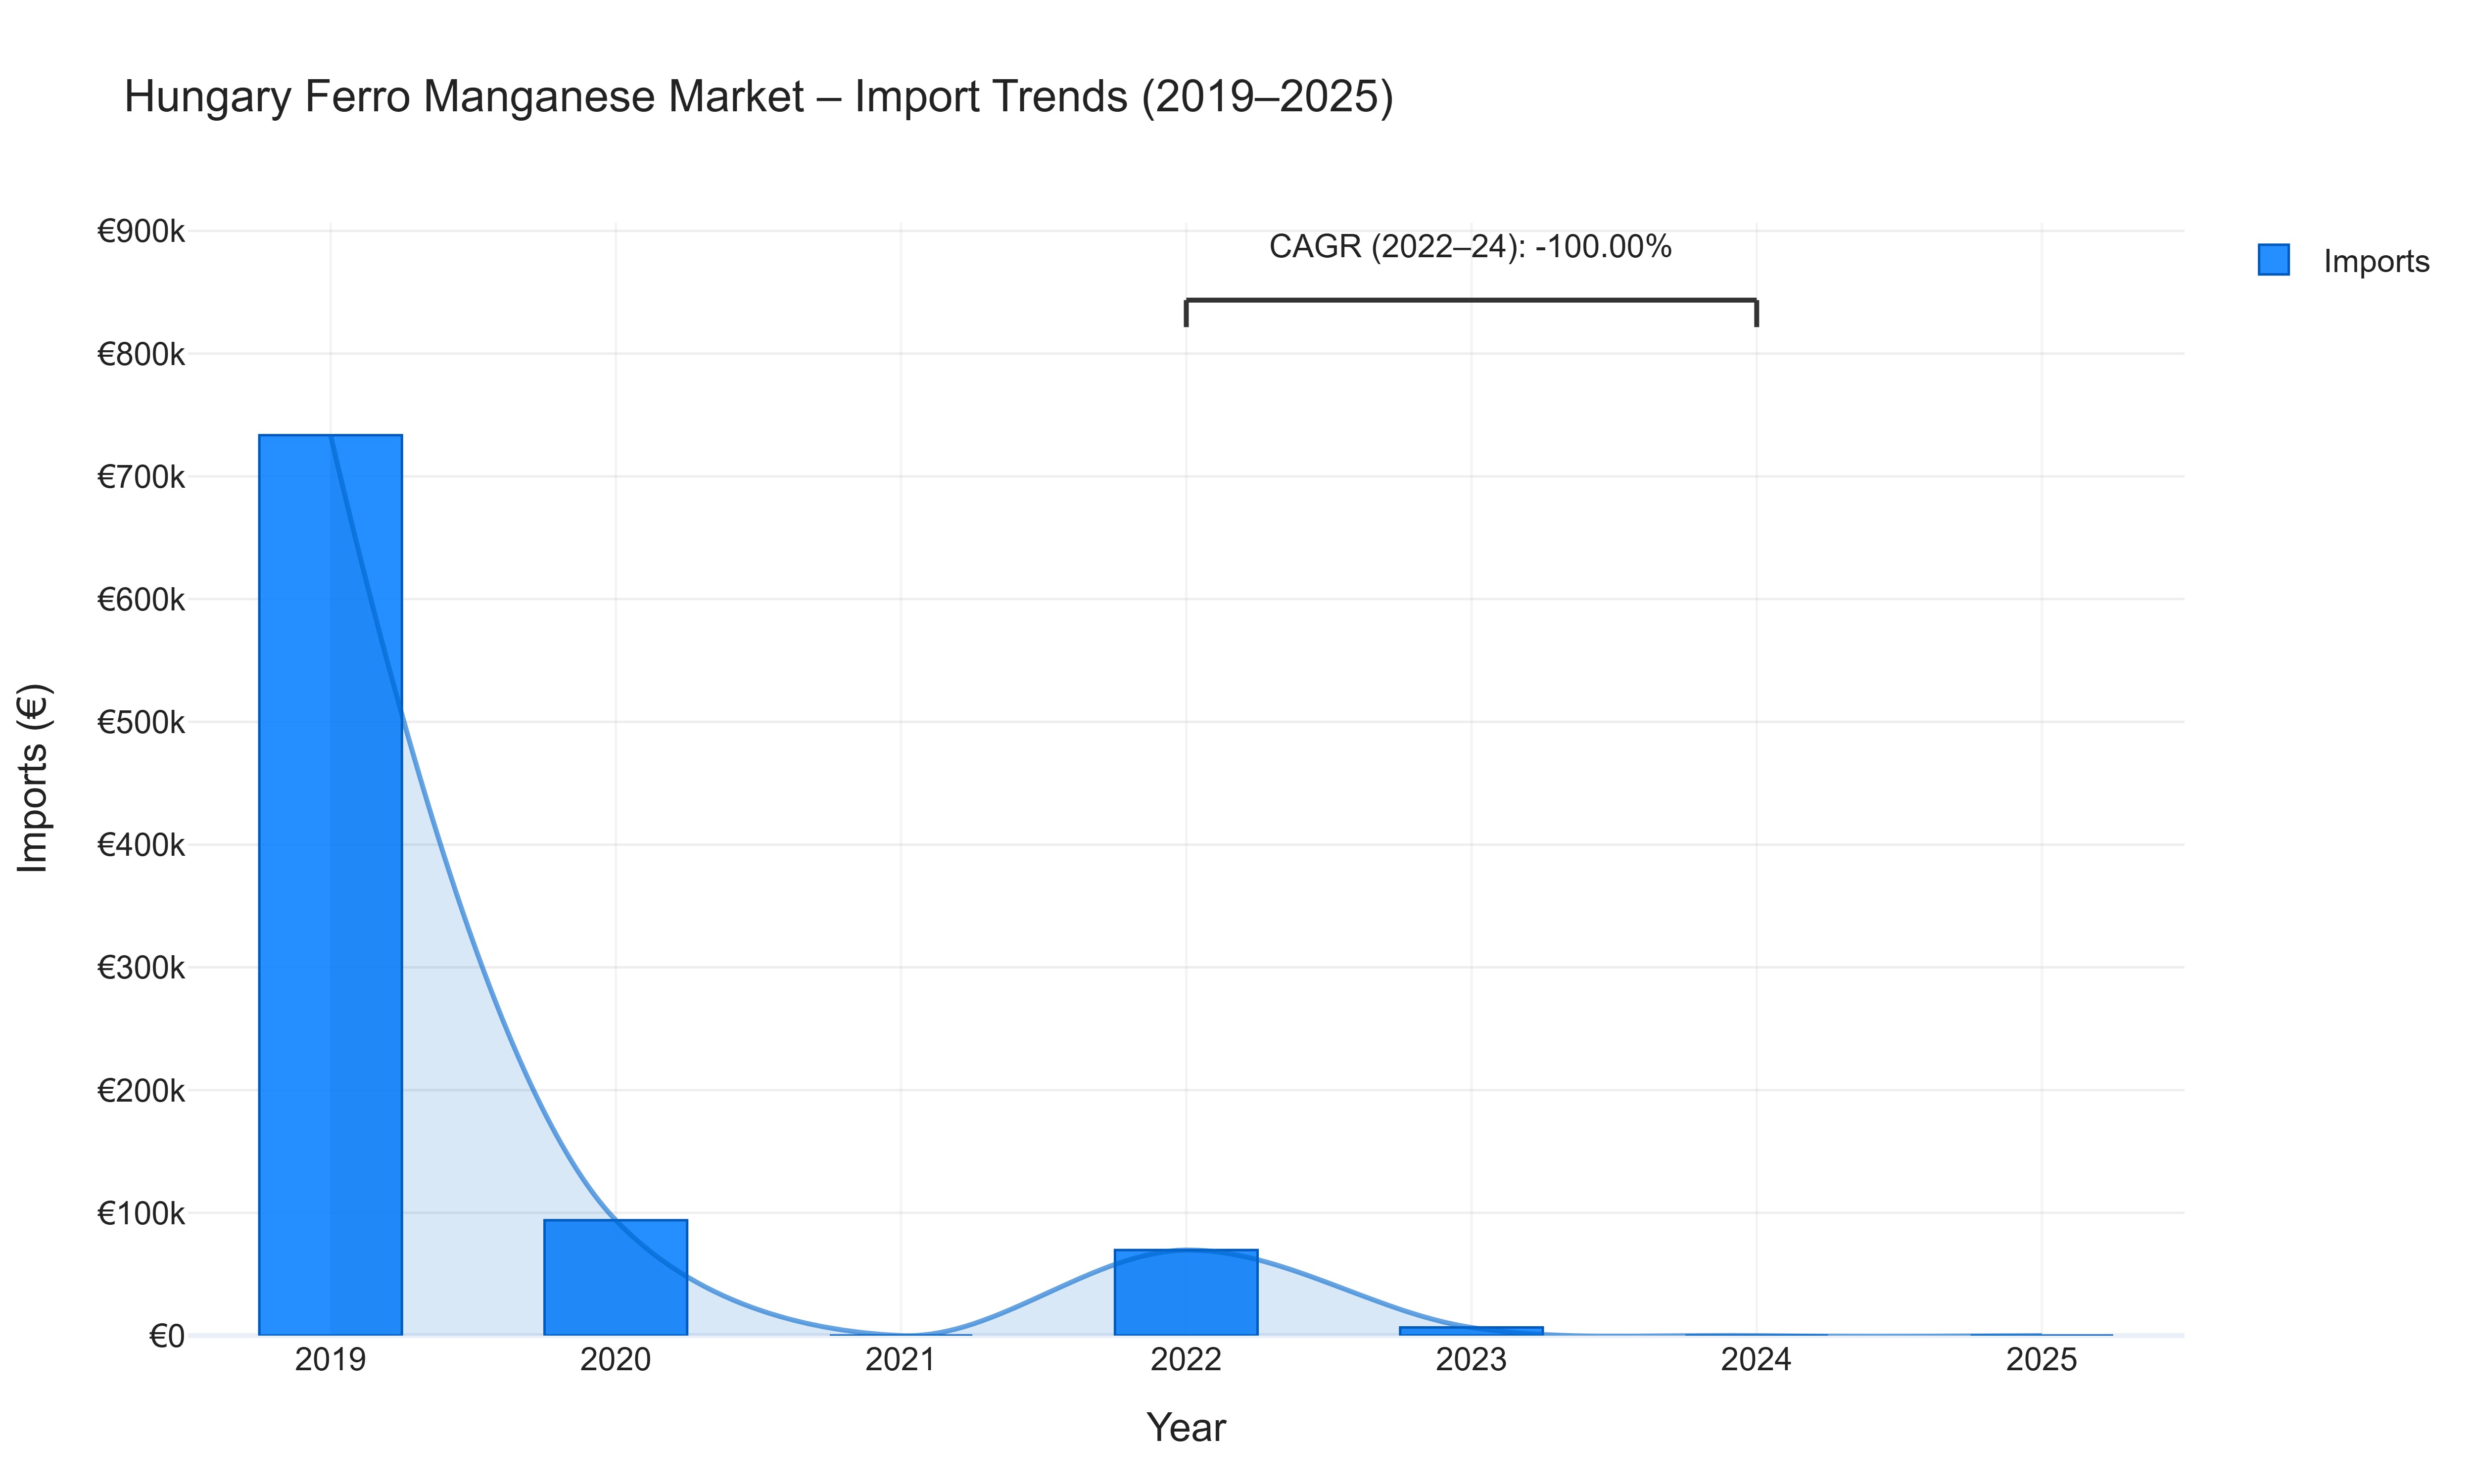Click the €700k y-axis tick label
The width and height of the screenshot is (2474, 1484).
pos(141,477)
